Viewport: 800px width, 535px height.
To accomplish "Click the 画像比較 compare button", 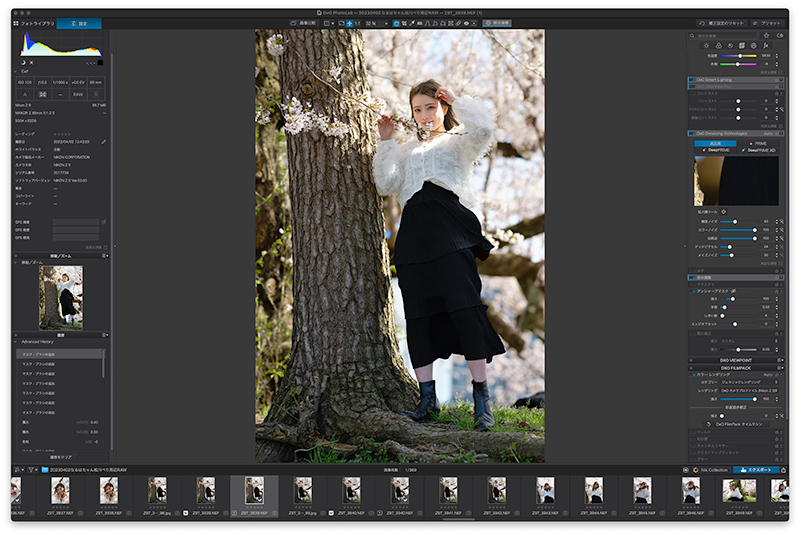I will [303, 23].
